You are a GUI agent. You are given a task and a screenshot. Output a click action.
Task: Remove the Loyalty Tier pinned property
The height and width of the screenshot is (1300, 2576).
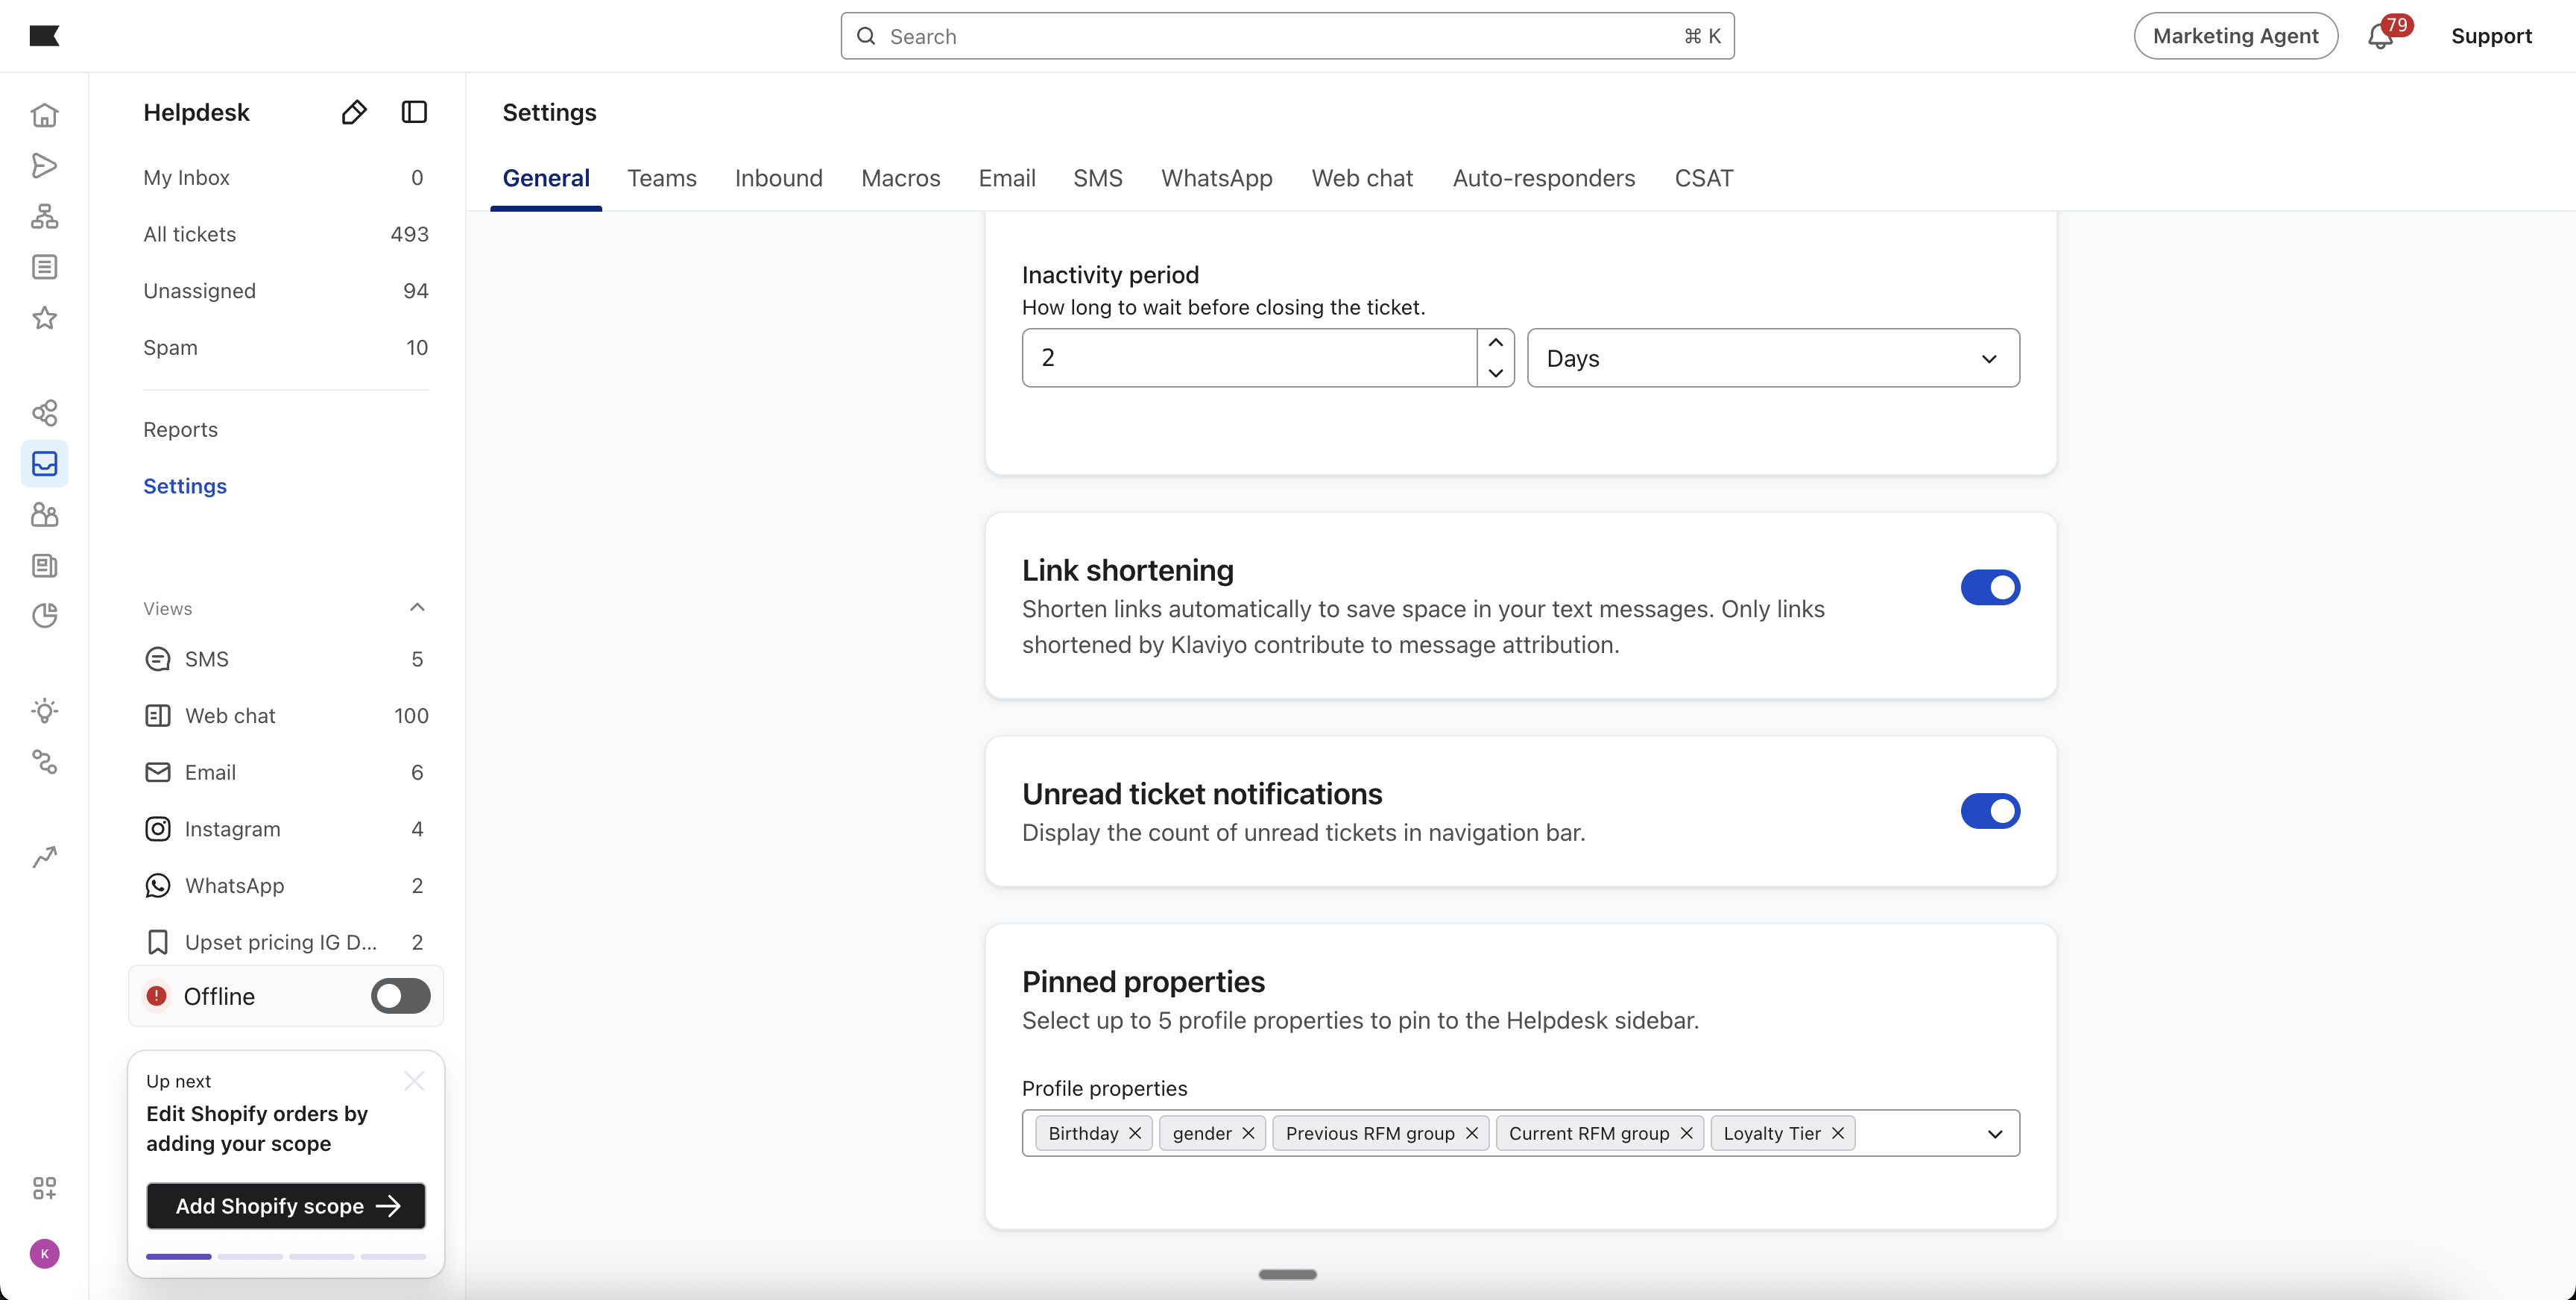point(1838,1134)
